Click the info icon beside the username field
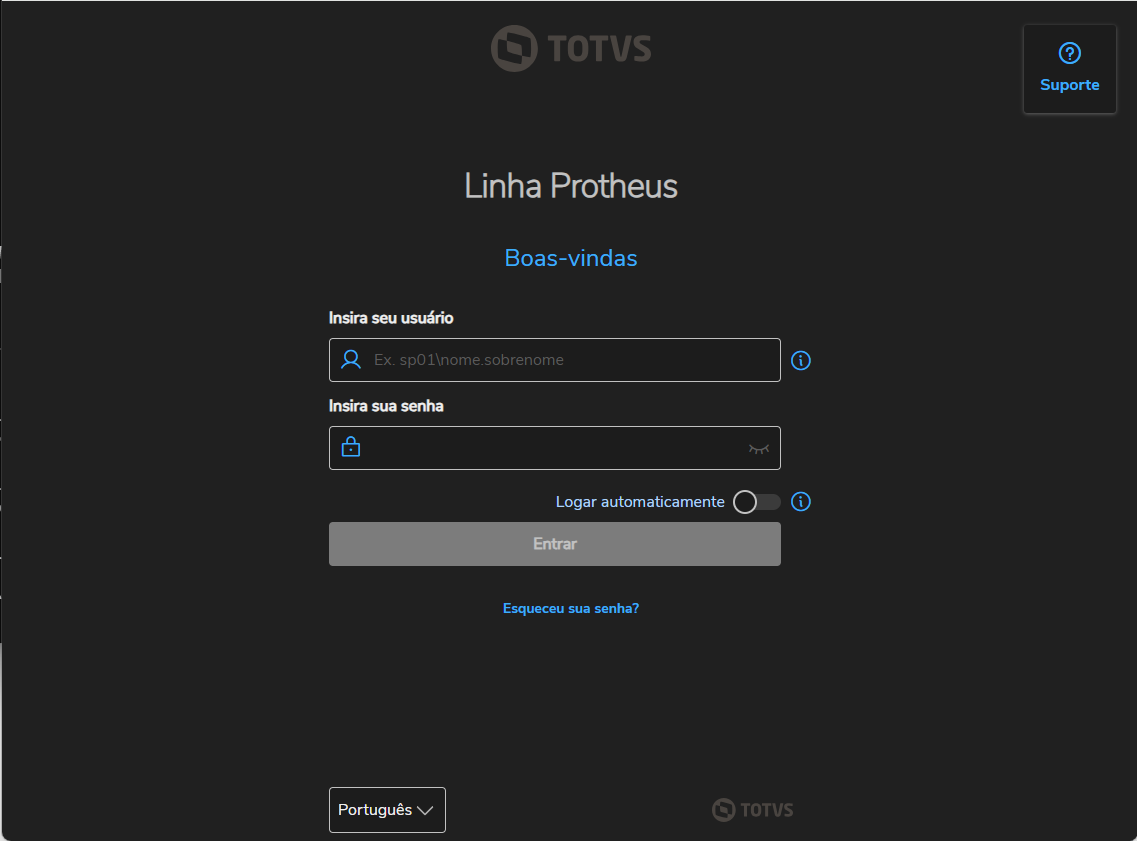1137x841 pixels. 801,360
